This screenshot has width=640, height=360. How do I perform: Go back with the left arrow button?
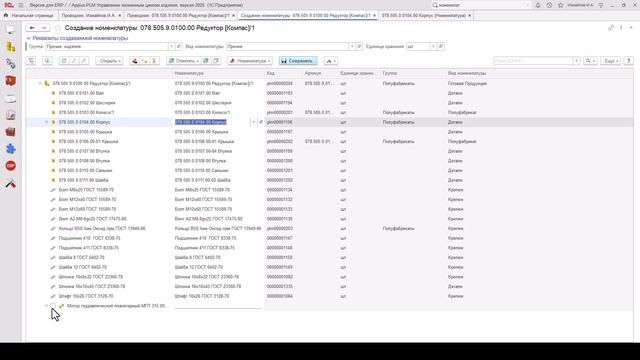tap(32, 28)
